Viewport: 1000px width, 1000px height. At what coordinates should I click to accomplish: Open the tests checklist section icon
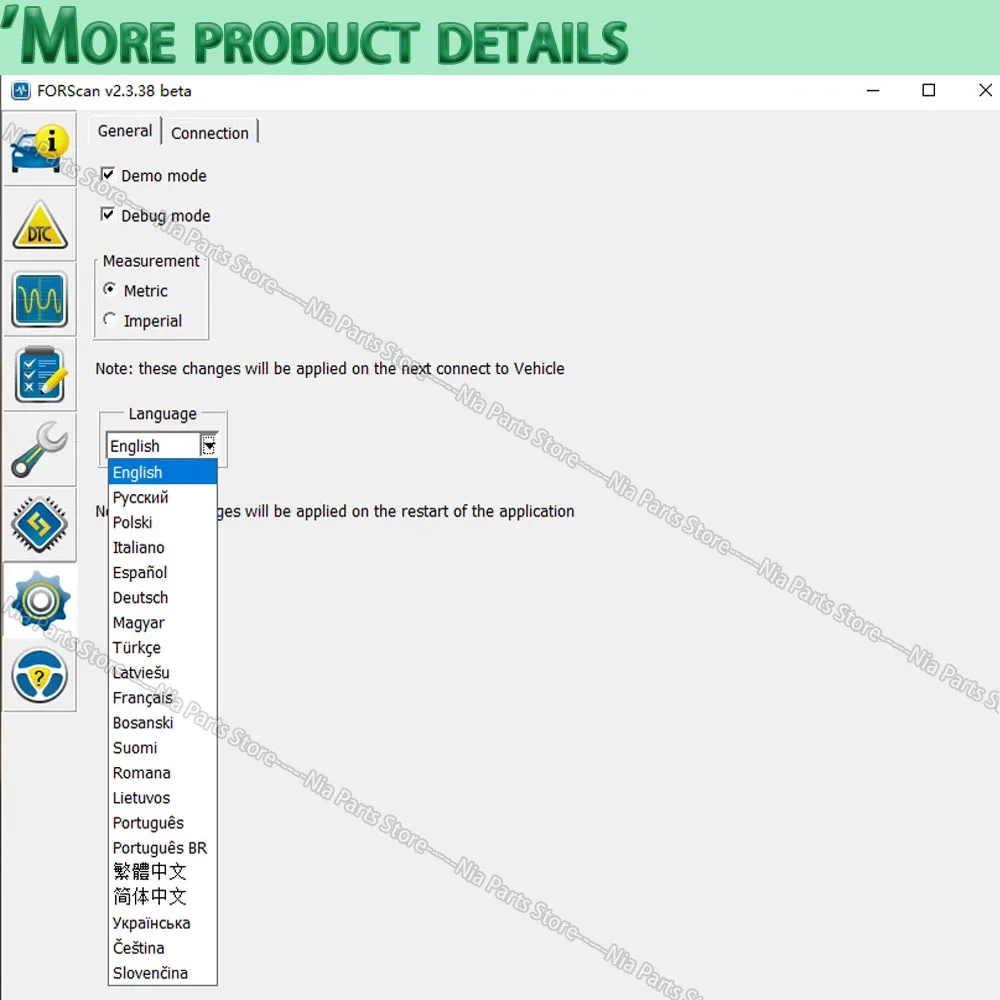(40, 374)
